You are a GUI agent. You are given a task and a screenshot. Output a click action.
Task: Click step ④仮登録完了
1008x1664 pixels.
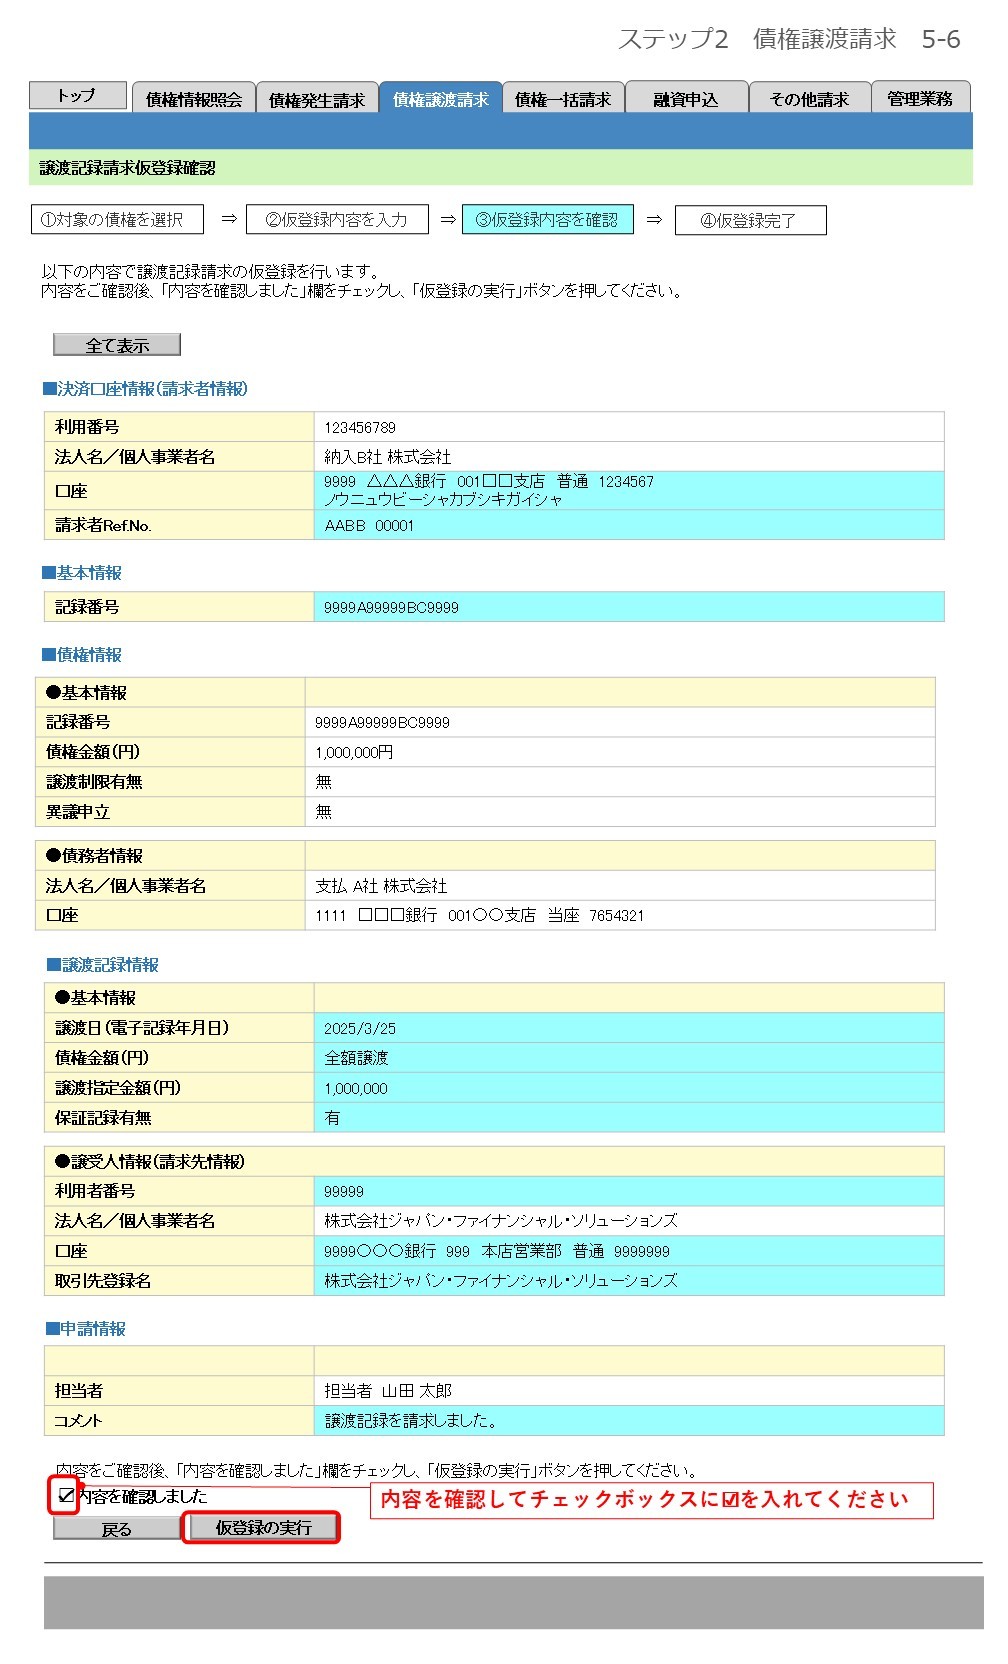click(x=751, y=220)
